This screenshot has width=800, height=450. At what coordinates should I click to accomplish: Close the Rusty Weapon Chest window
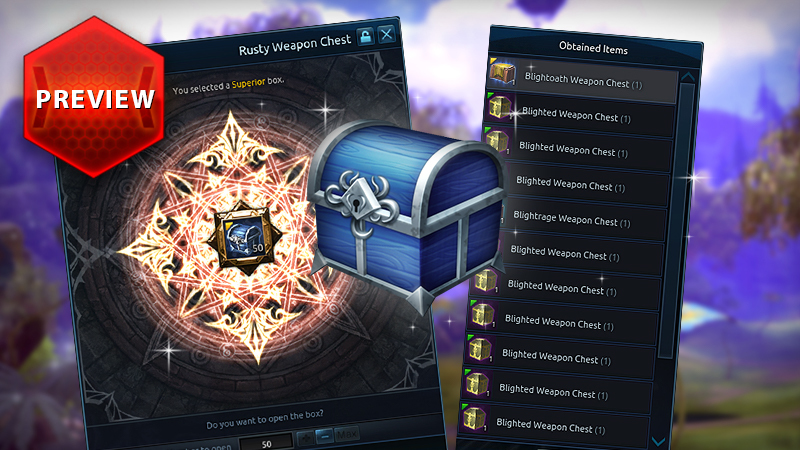[387, 34]
